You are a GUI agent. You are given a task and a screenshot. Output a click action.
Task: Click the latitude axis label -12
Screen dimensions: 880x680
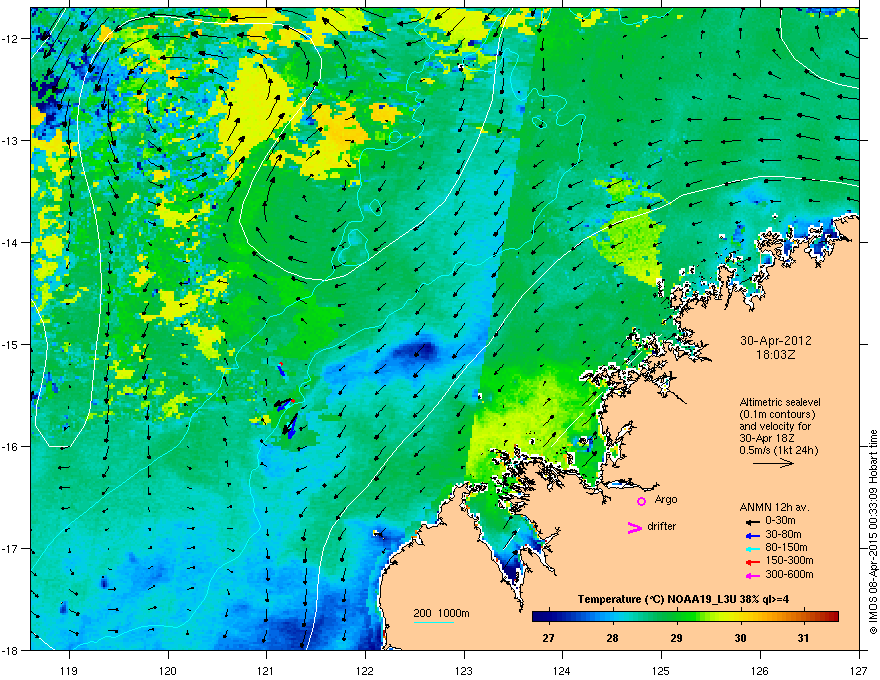click(11, 39)
